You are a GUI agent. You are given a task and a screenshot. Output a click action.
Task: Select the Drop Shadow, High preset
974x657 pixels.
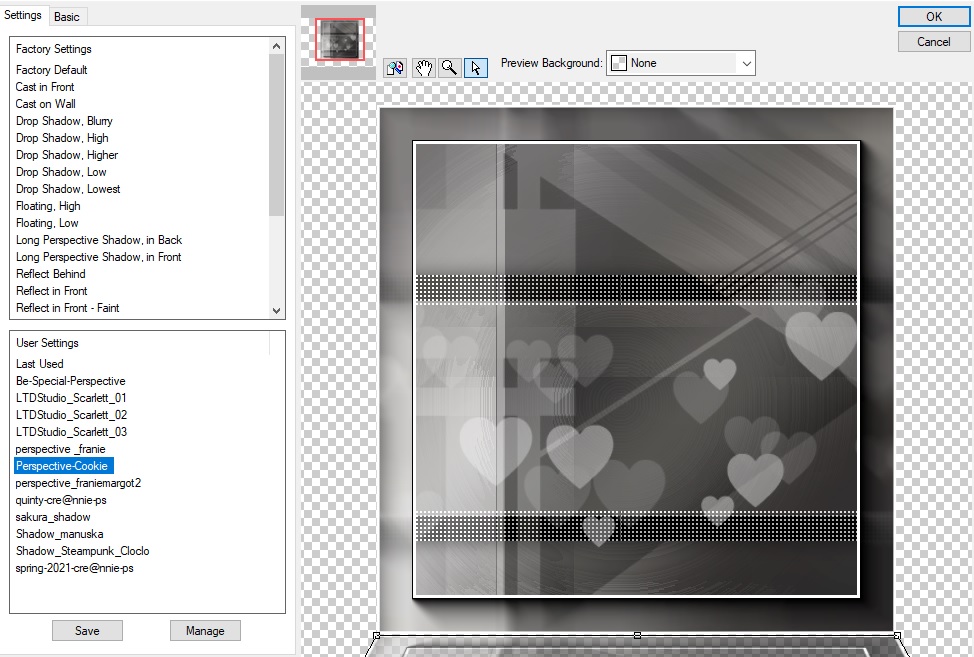[62, 138]
